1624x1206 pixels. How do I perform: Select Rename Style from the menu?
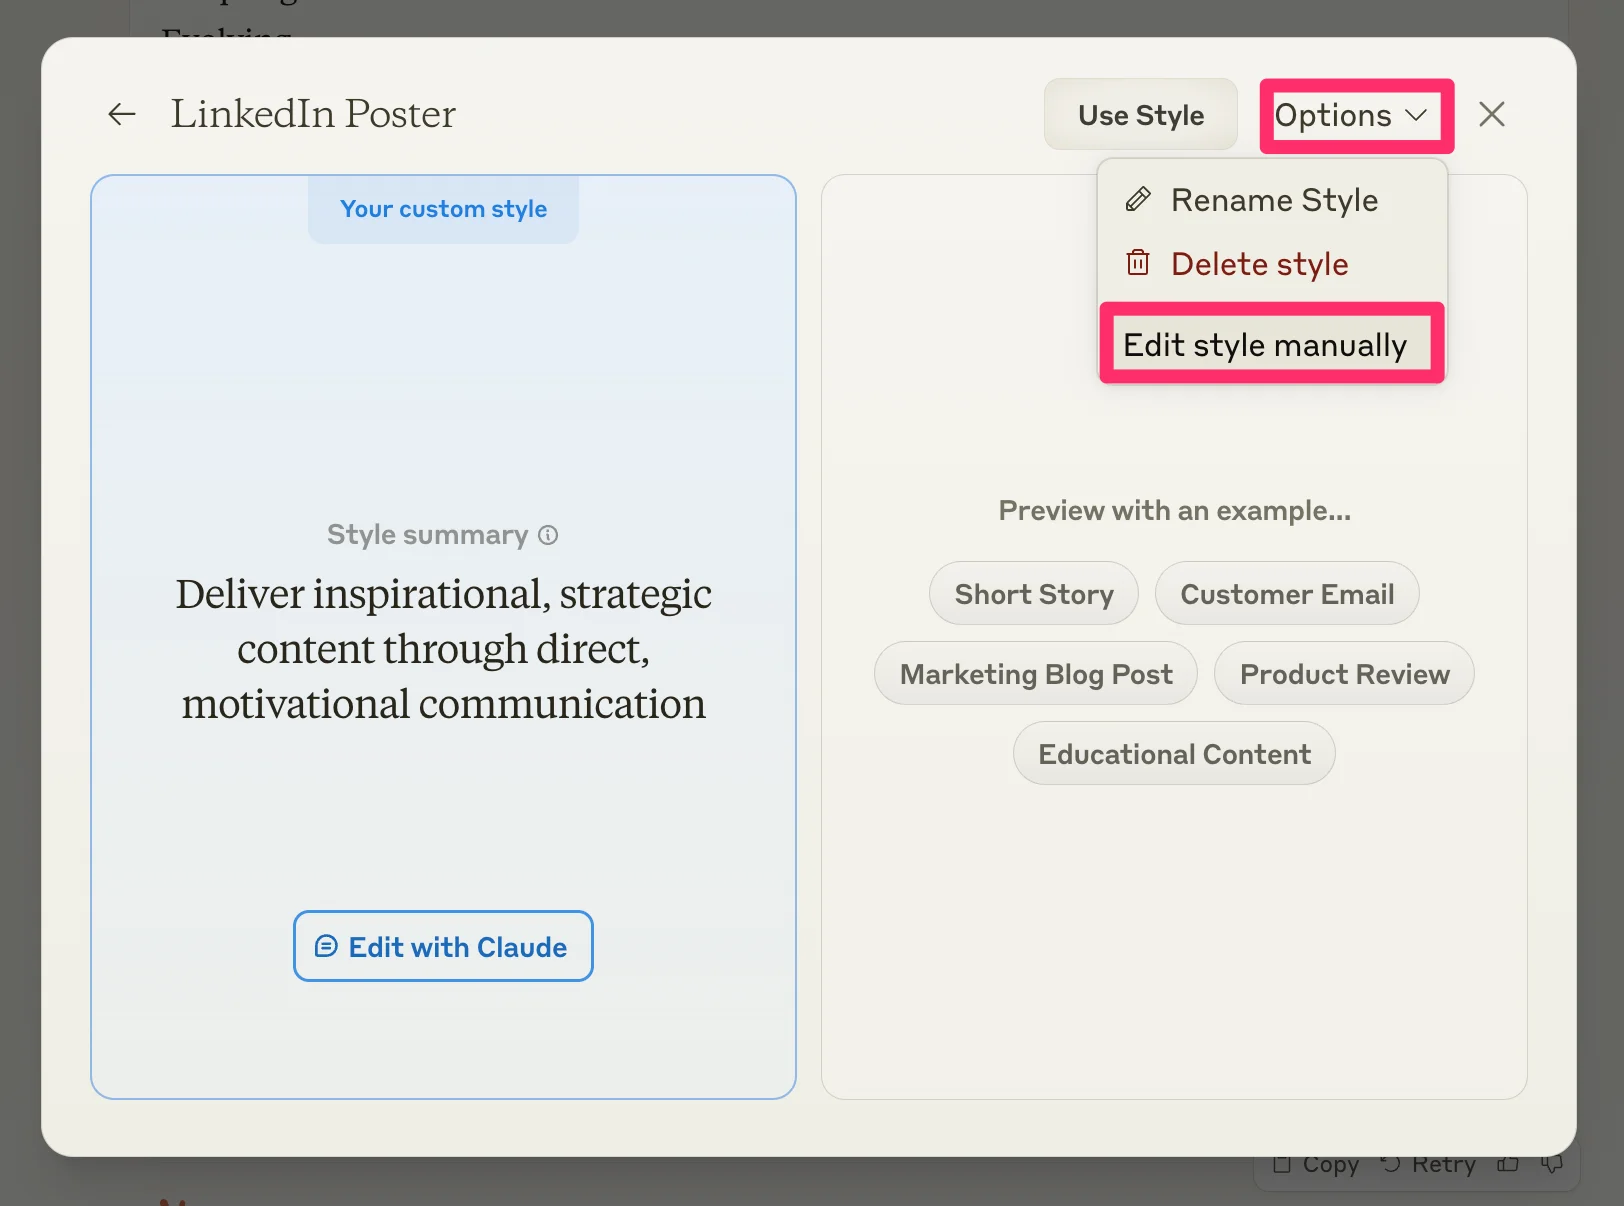(1272, 200)
